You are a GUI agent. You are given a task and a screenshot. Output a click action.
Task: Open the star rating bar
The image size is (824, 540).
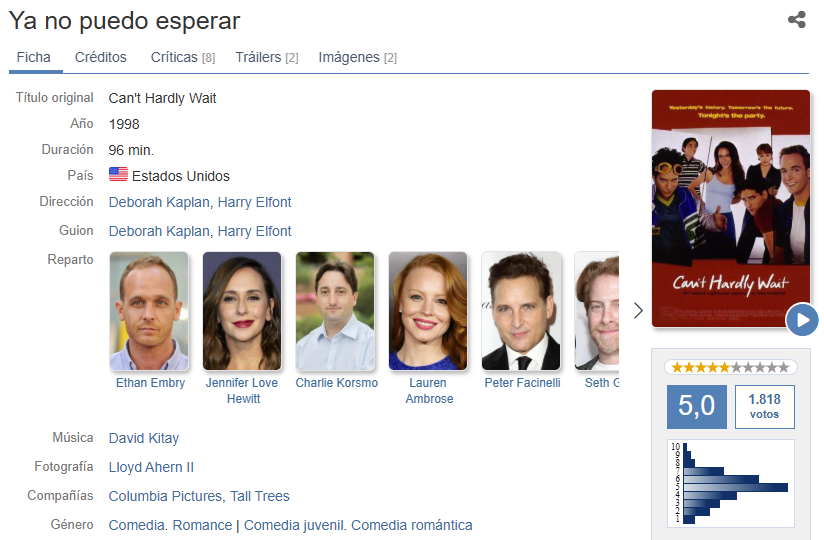tap(730, 367)
